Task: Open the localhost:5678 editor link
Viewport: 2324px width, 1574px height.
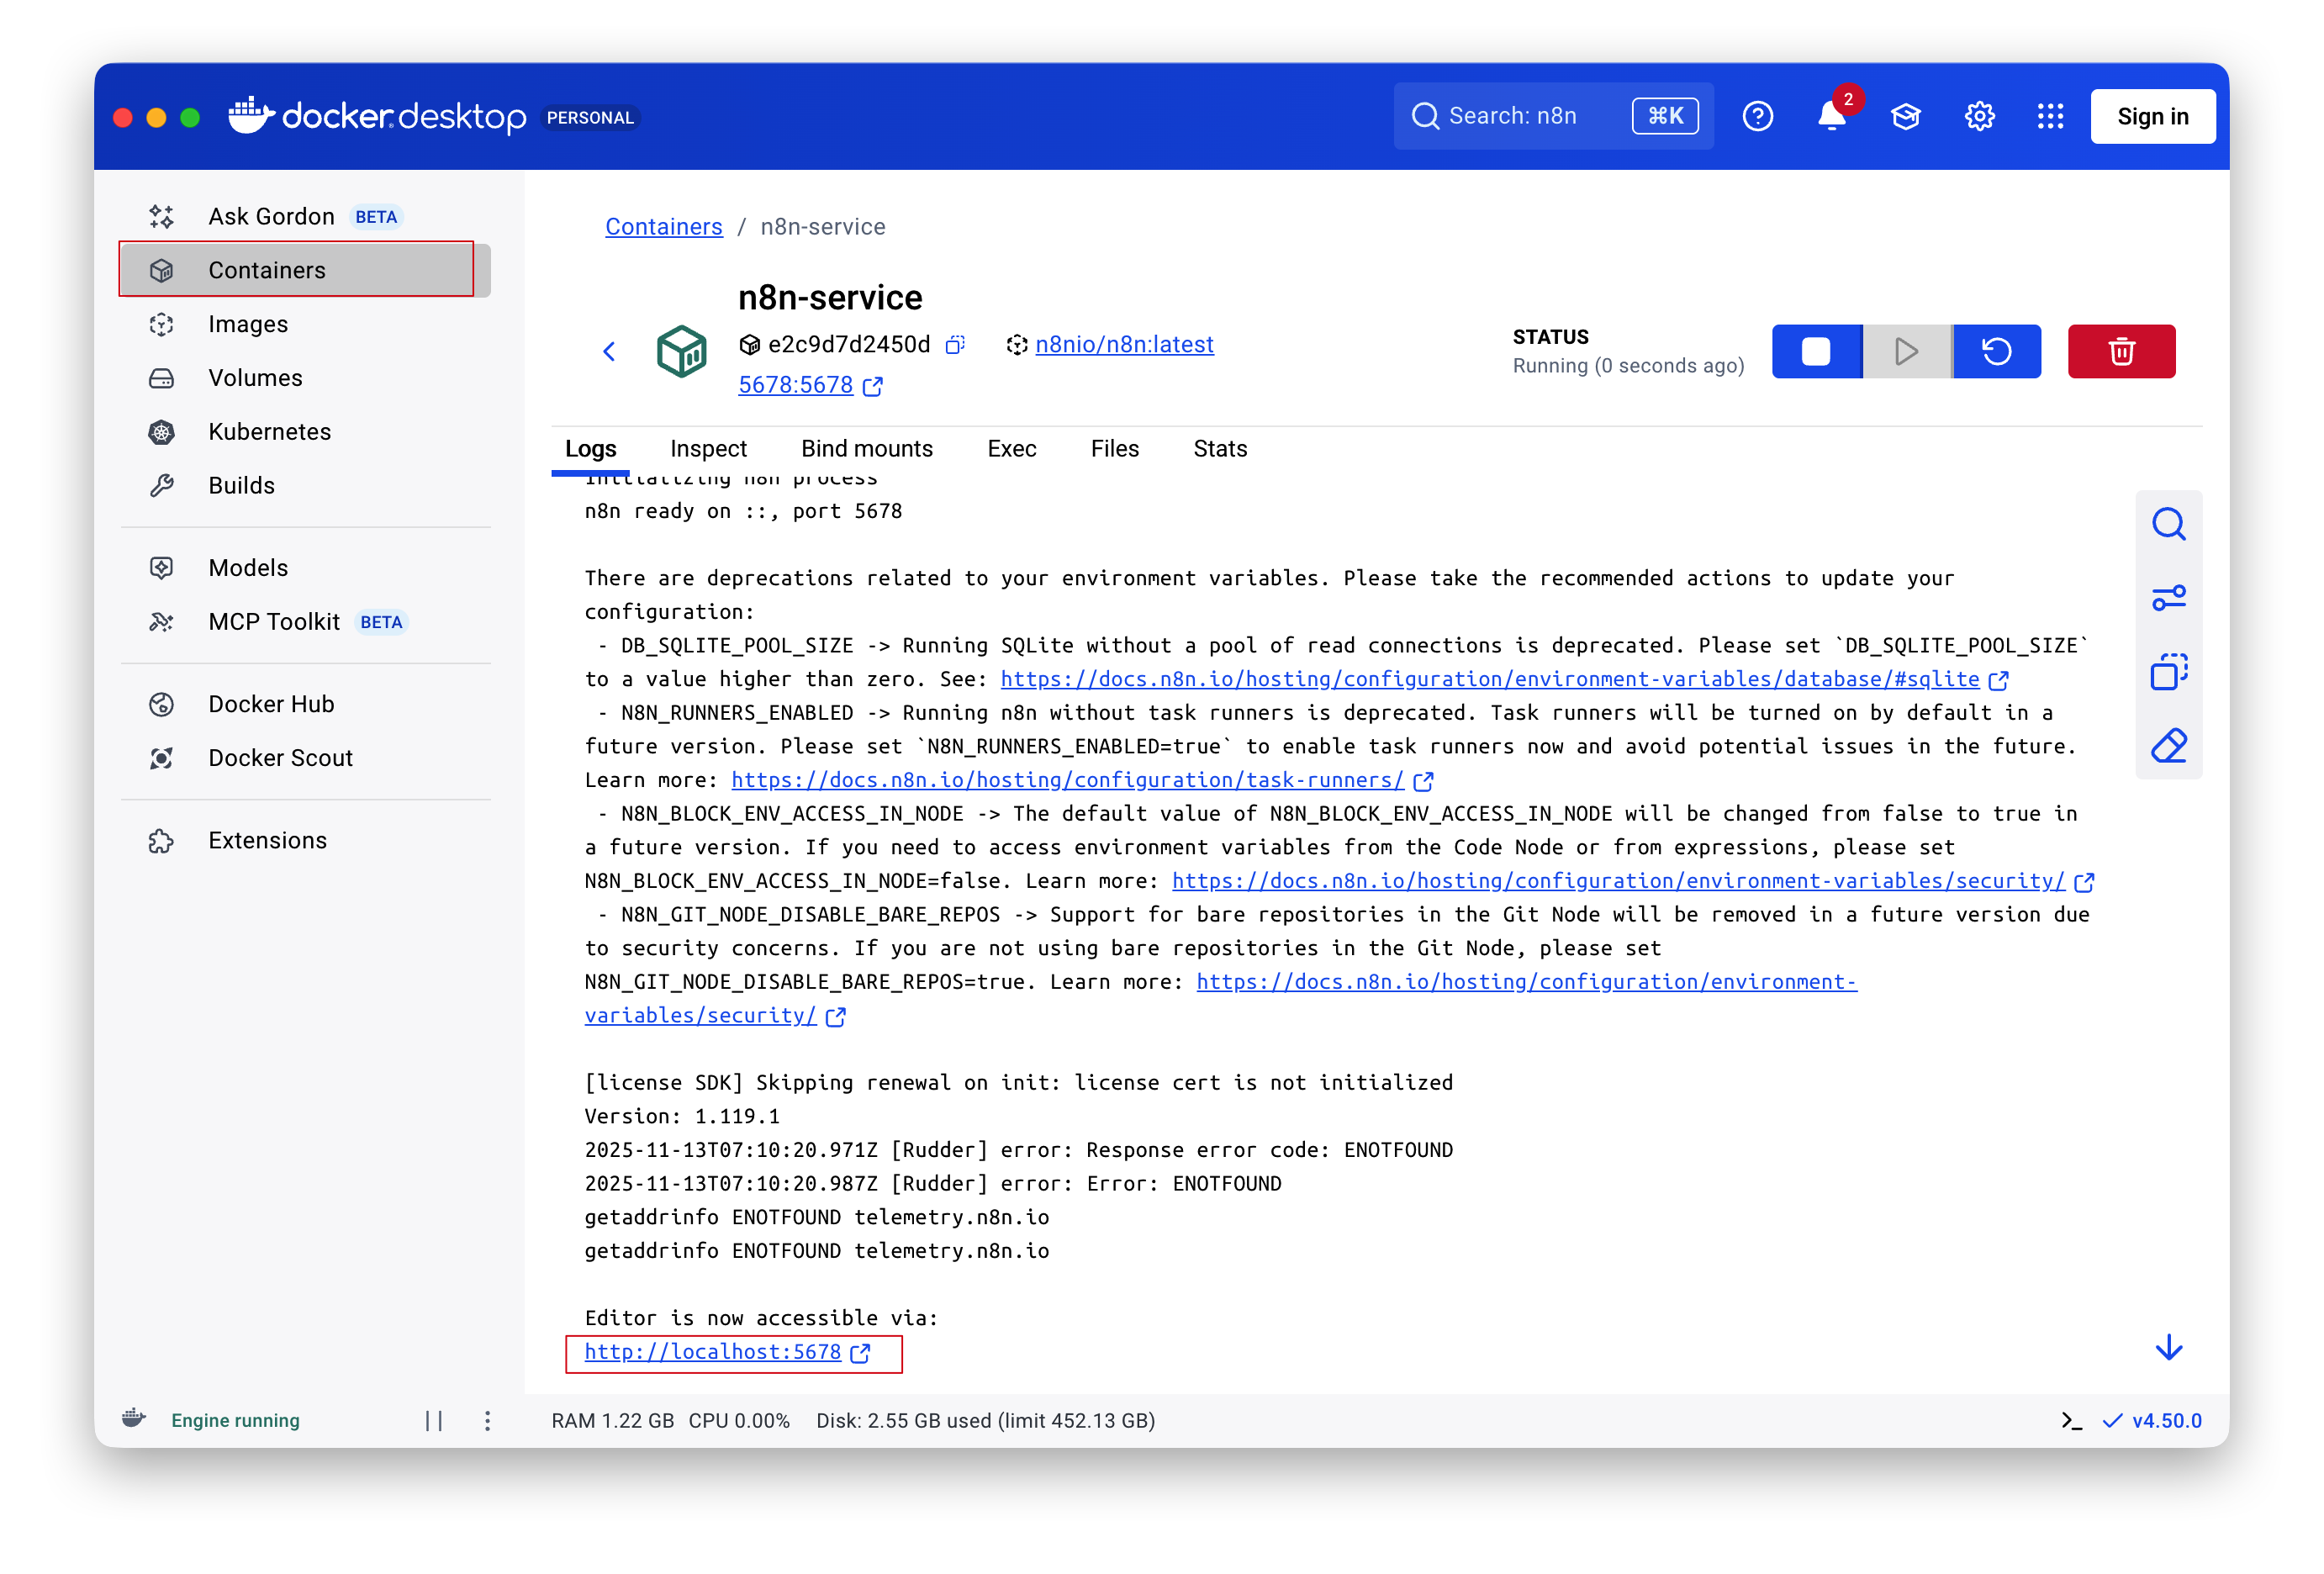Action: (x=713, y=1352)
